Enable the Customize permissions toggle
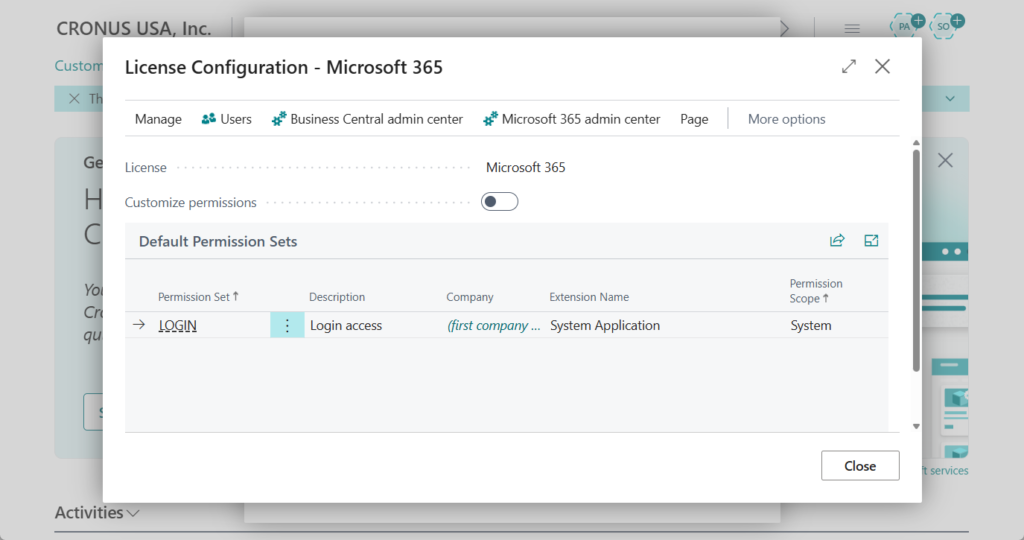This screenshot has height=540, width=1024. click(x=499, y=202)
